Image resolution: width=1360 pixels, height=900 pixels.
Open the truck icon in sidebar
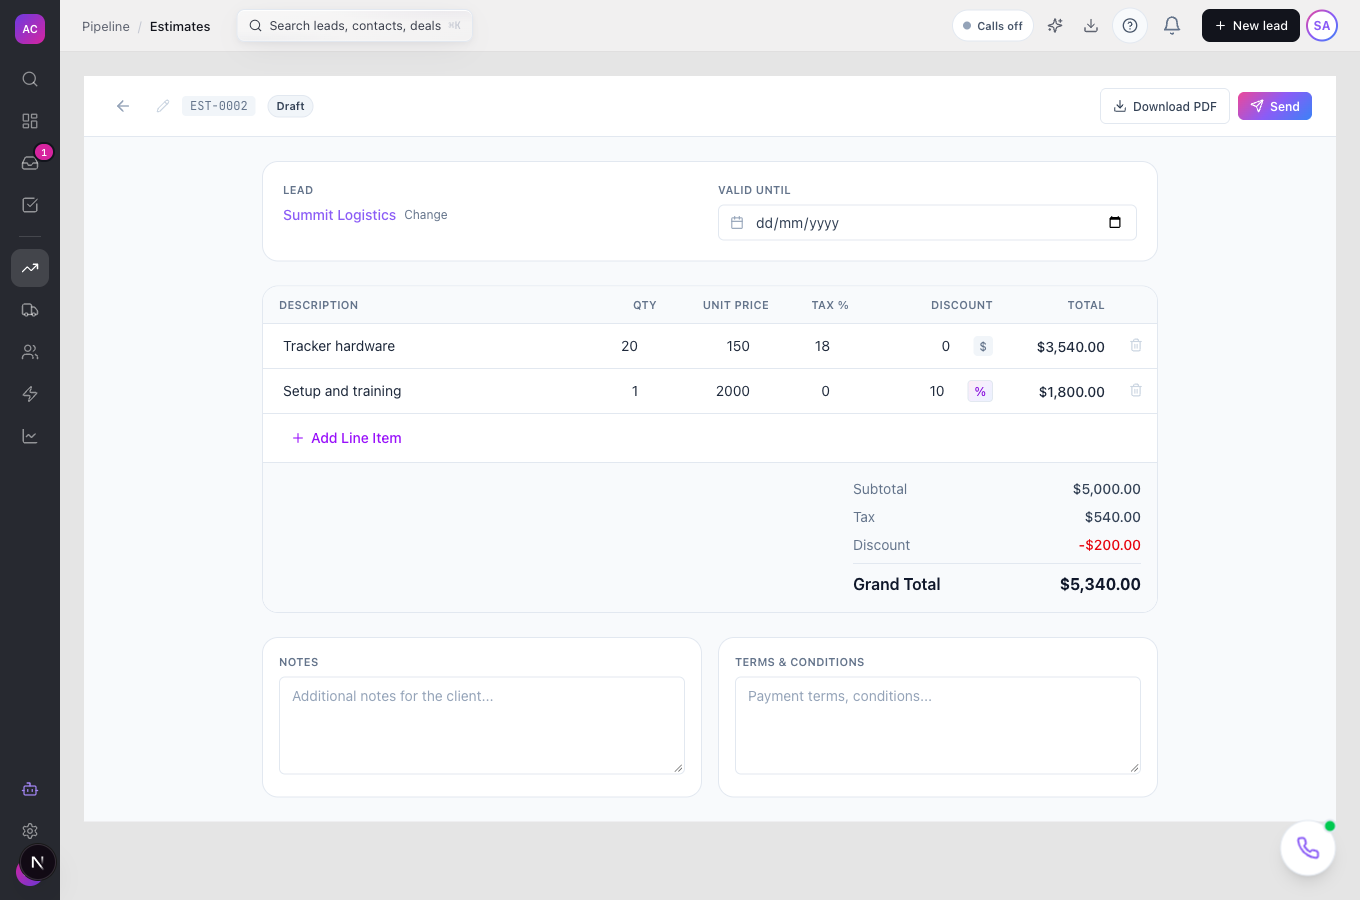coord(30,310)
